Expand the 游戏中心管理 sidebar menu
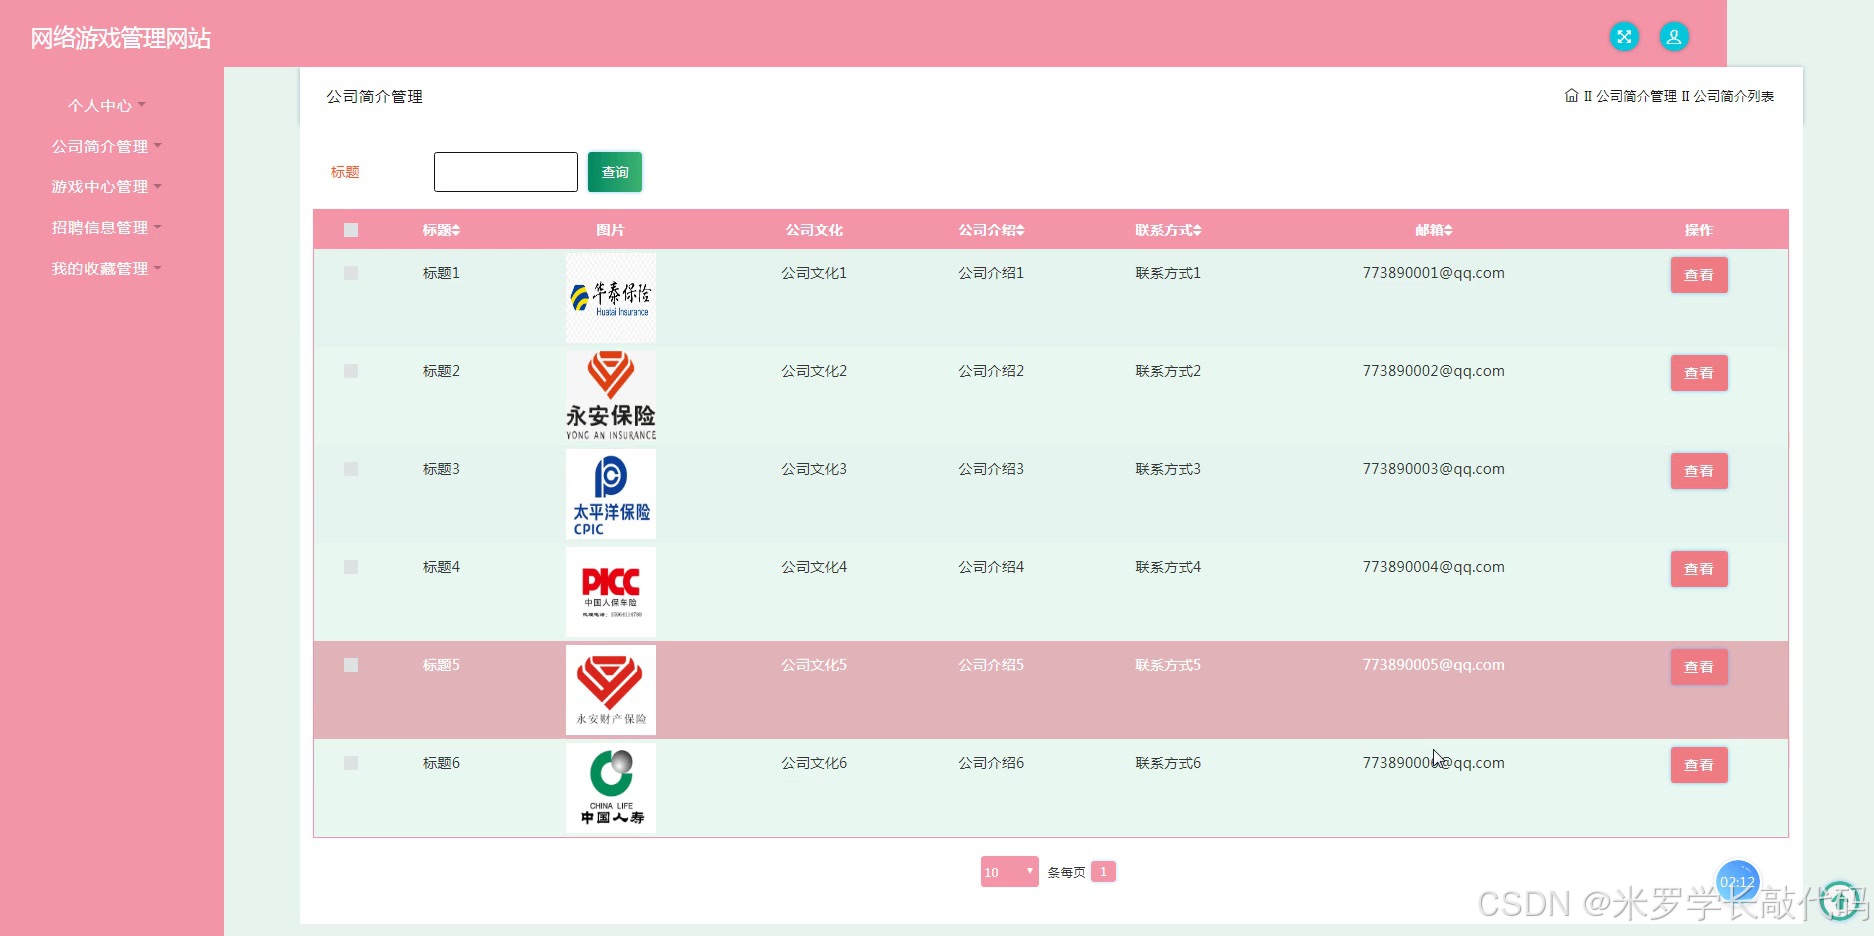 (107, 186)
